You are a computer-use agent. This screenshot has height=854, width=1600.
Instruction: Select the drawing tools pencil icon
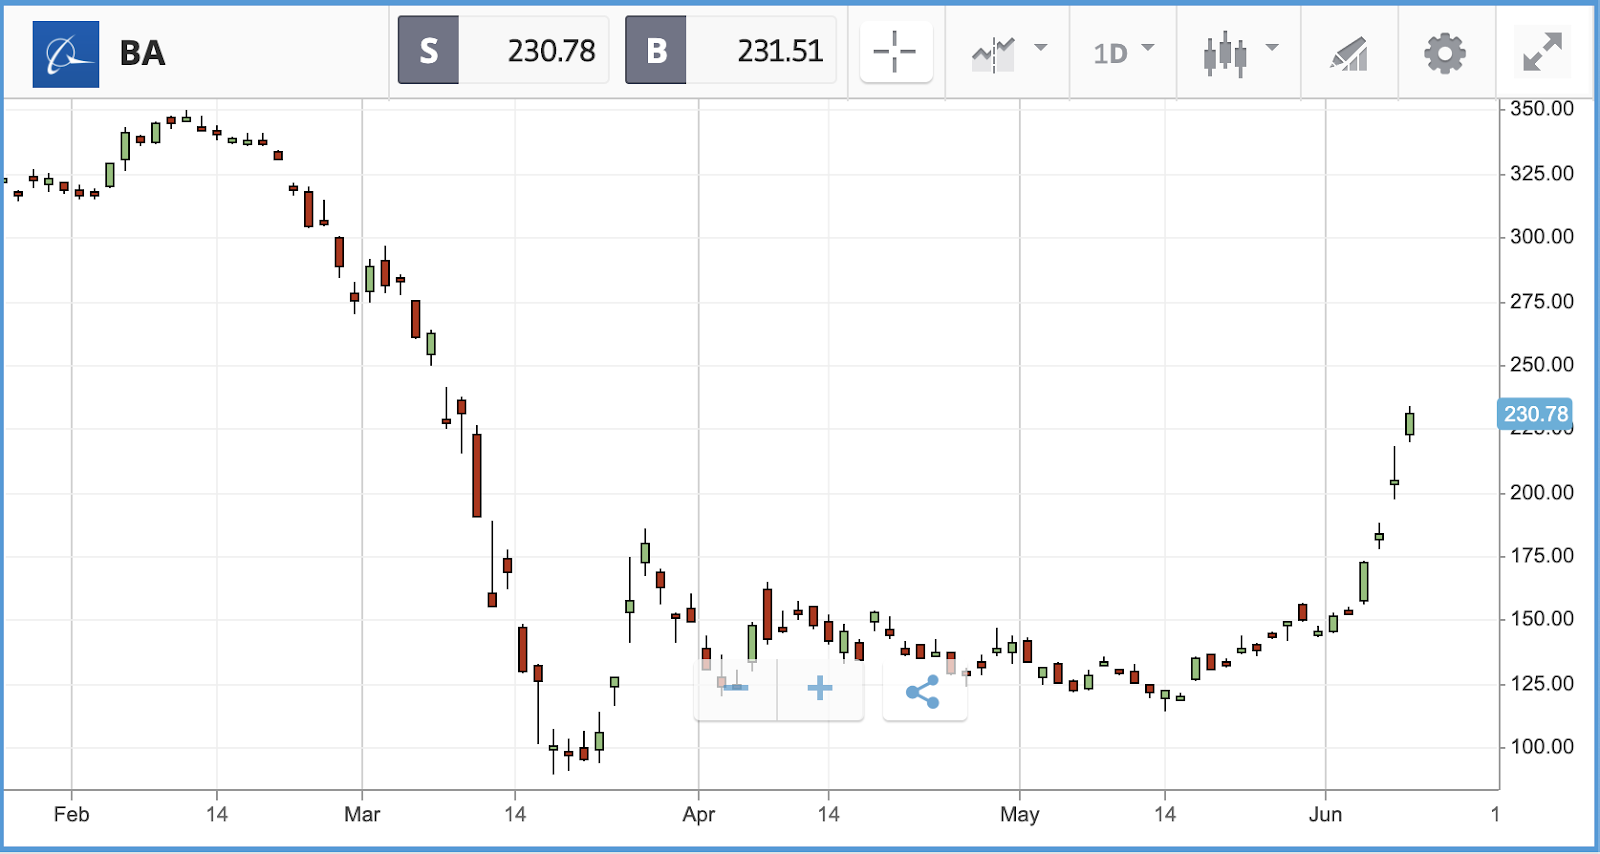[x=1349, y=54]
